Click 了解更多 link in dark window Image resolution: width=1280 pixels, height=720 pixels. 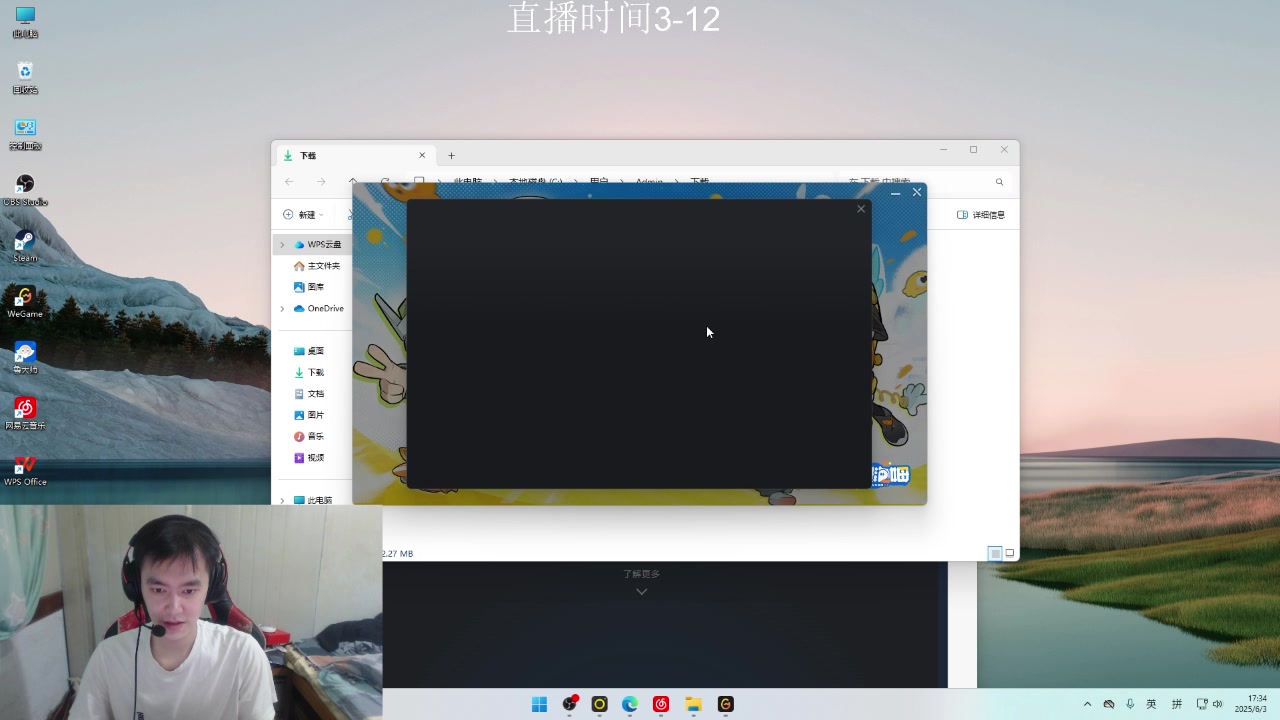point(641,574)
